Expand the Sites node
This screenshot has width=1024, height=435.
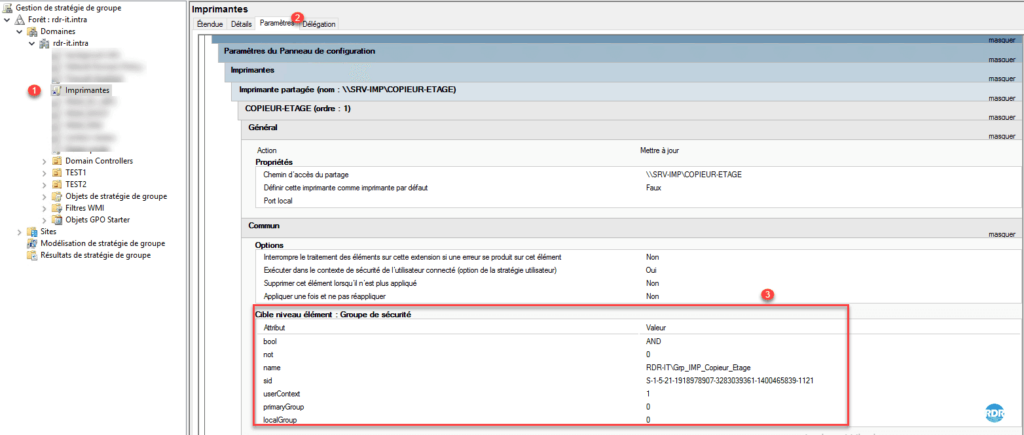coord(20,231)
